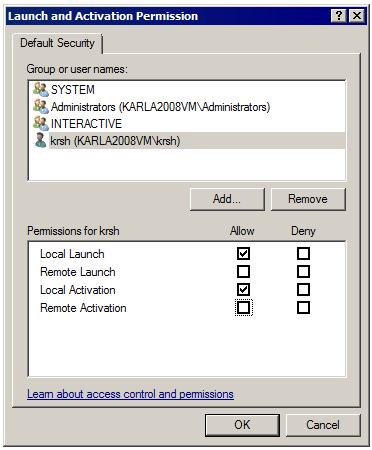Click the Administrators group icon
The width and height of the screenshot is (372, 450).
tap(41, 106)
